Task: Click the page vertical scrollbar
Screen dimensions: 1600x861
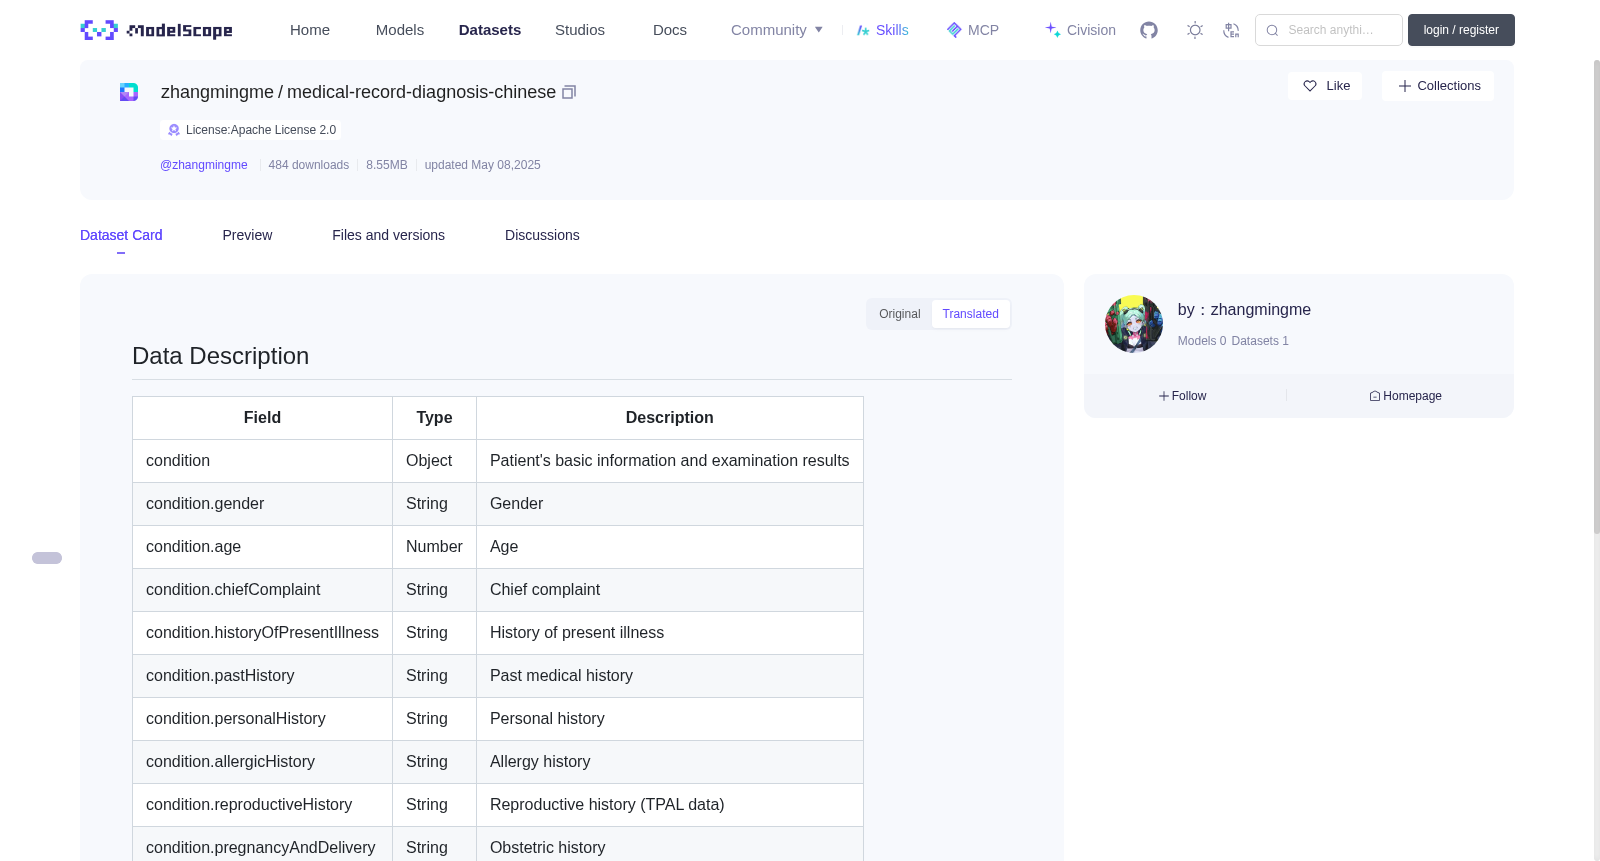Action: pos(1596,296)
